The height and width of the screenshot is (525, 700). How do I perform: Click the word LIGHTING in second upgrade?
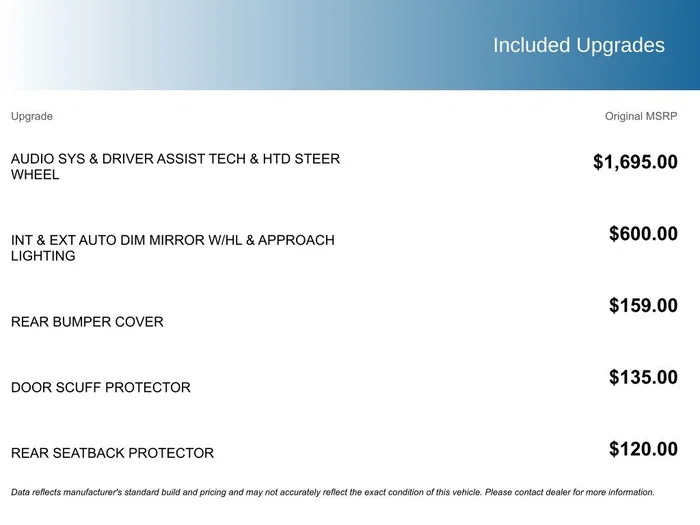pos(43,256)
